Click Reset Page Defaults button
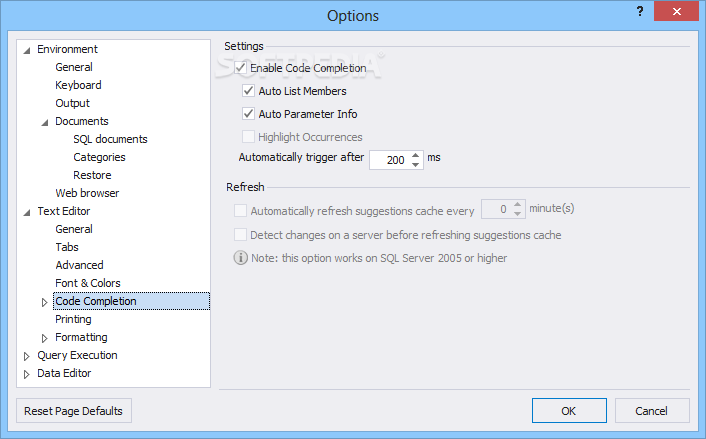The height and width of the screenshot is (439, 706). pos(74,411)
